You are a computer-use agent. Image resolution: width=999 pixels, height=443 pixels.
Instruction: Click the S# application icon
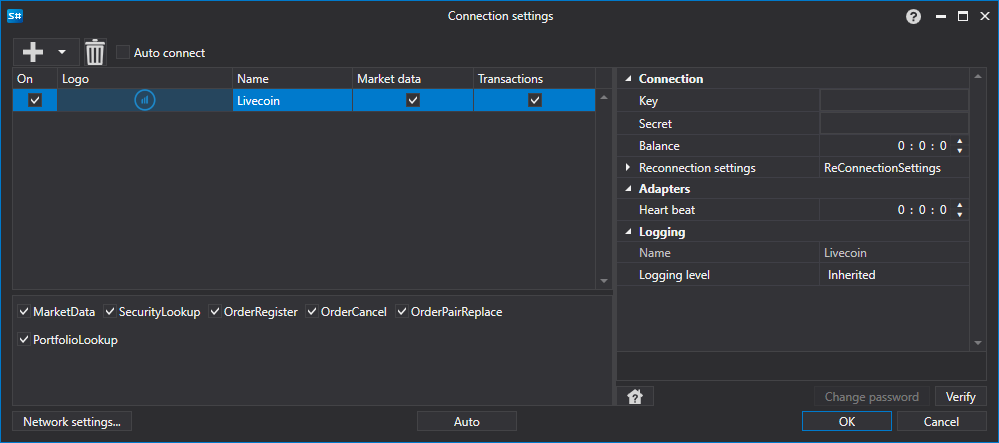(15, 16)
